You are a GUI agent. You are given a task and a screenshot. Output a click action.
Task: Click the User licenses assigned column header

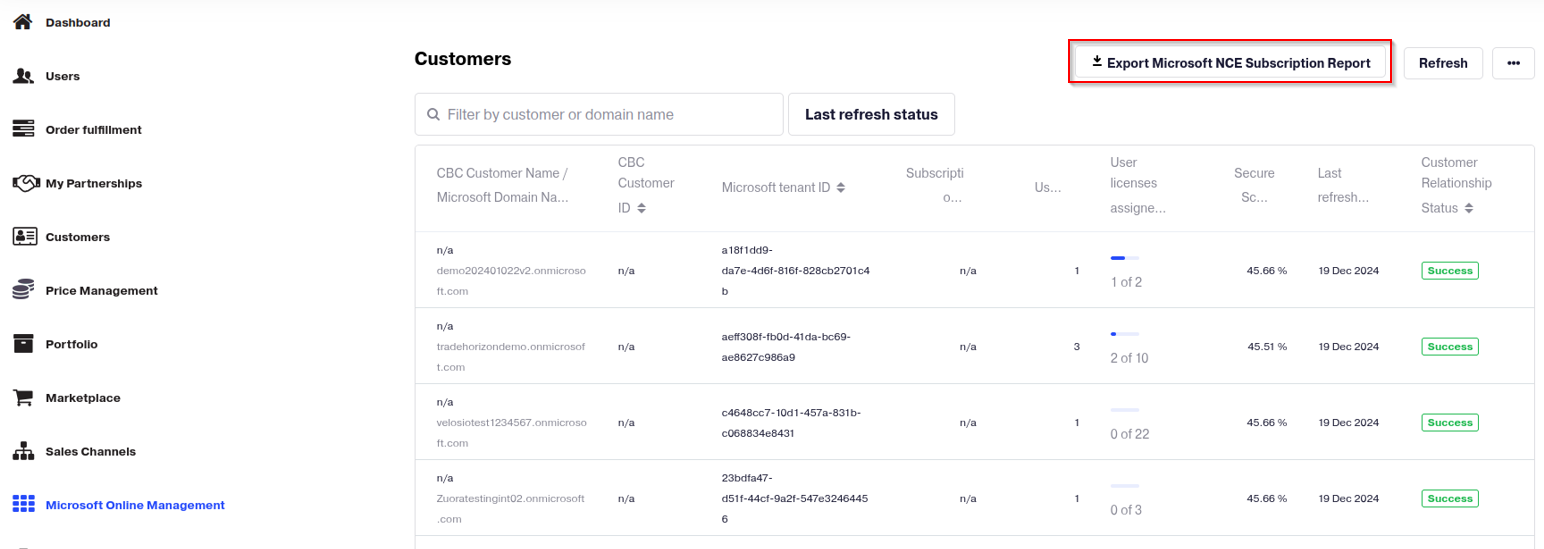coord(1138,185)
